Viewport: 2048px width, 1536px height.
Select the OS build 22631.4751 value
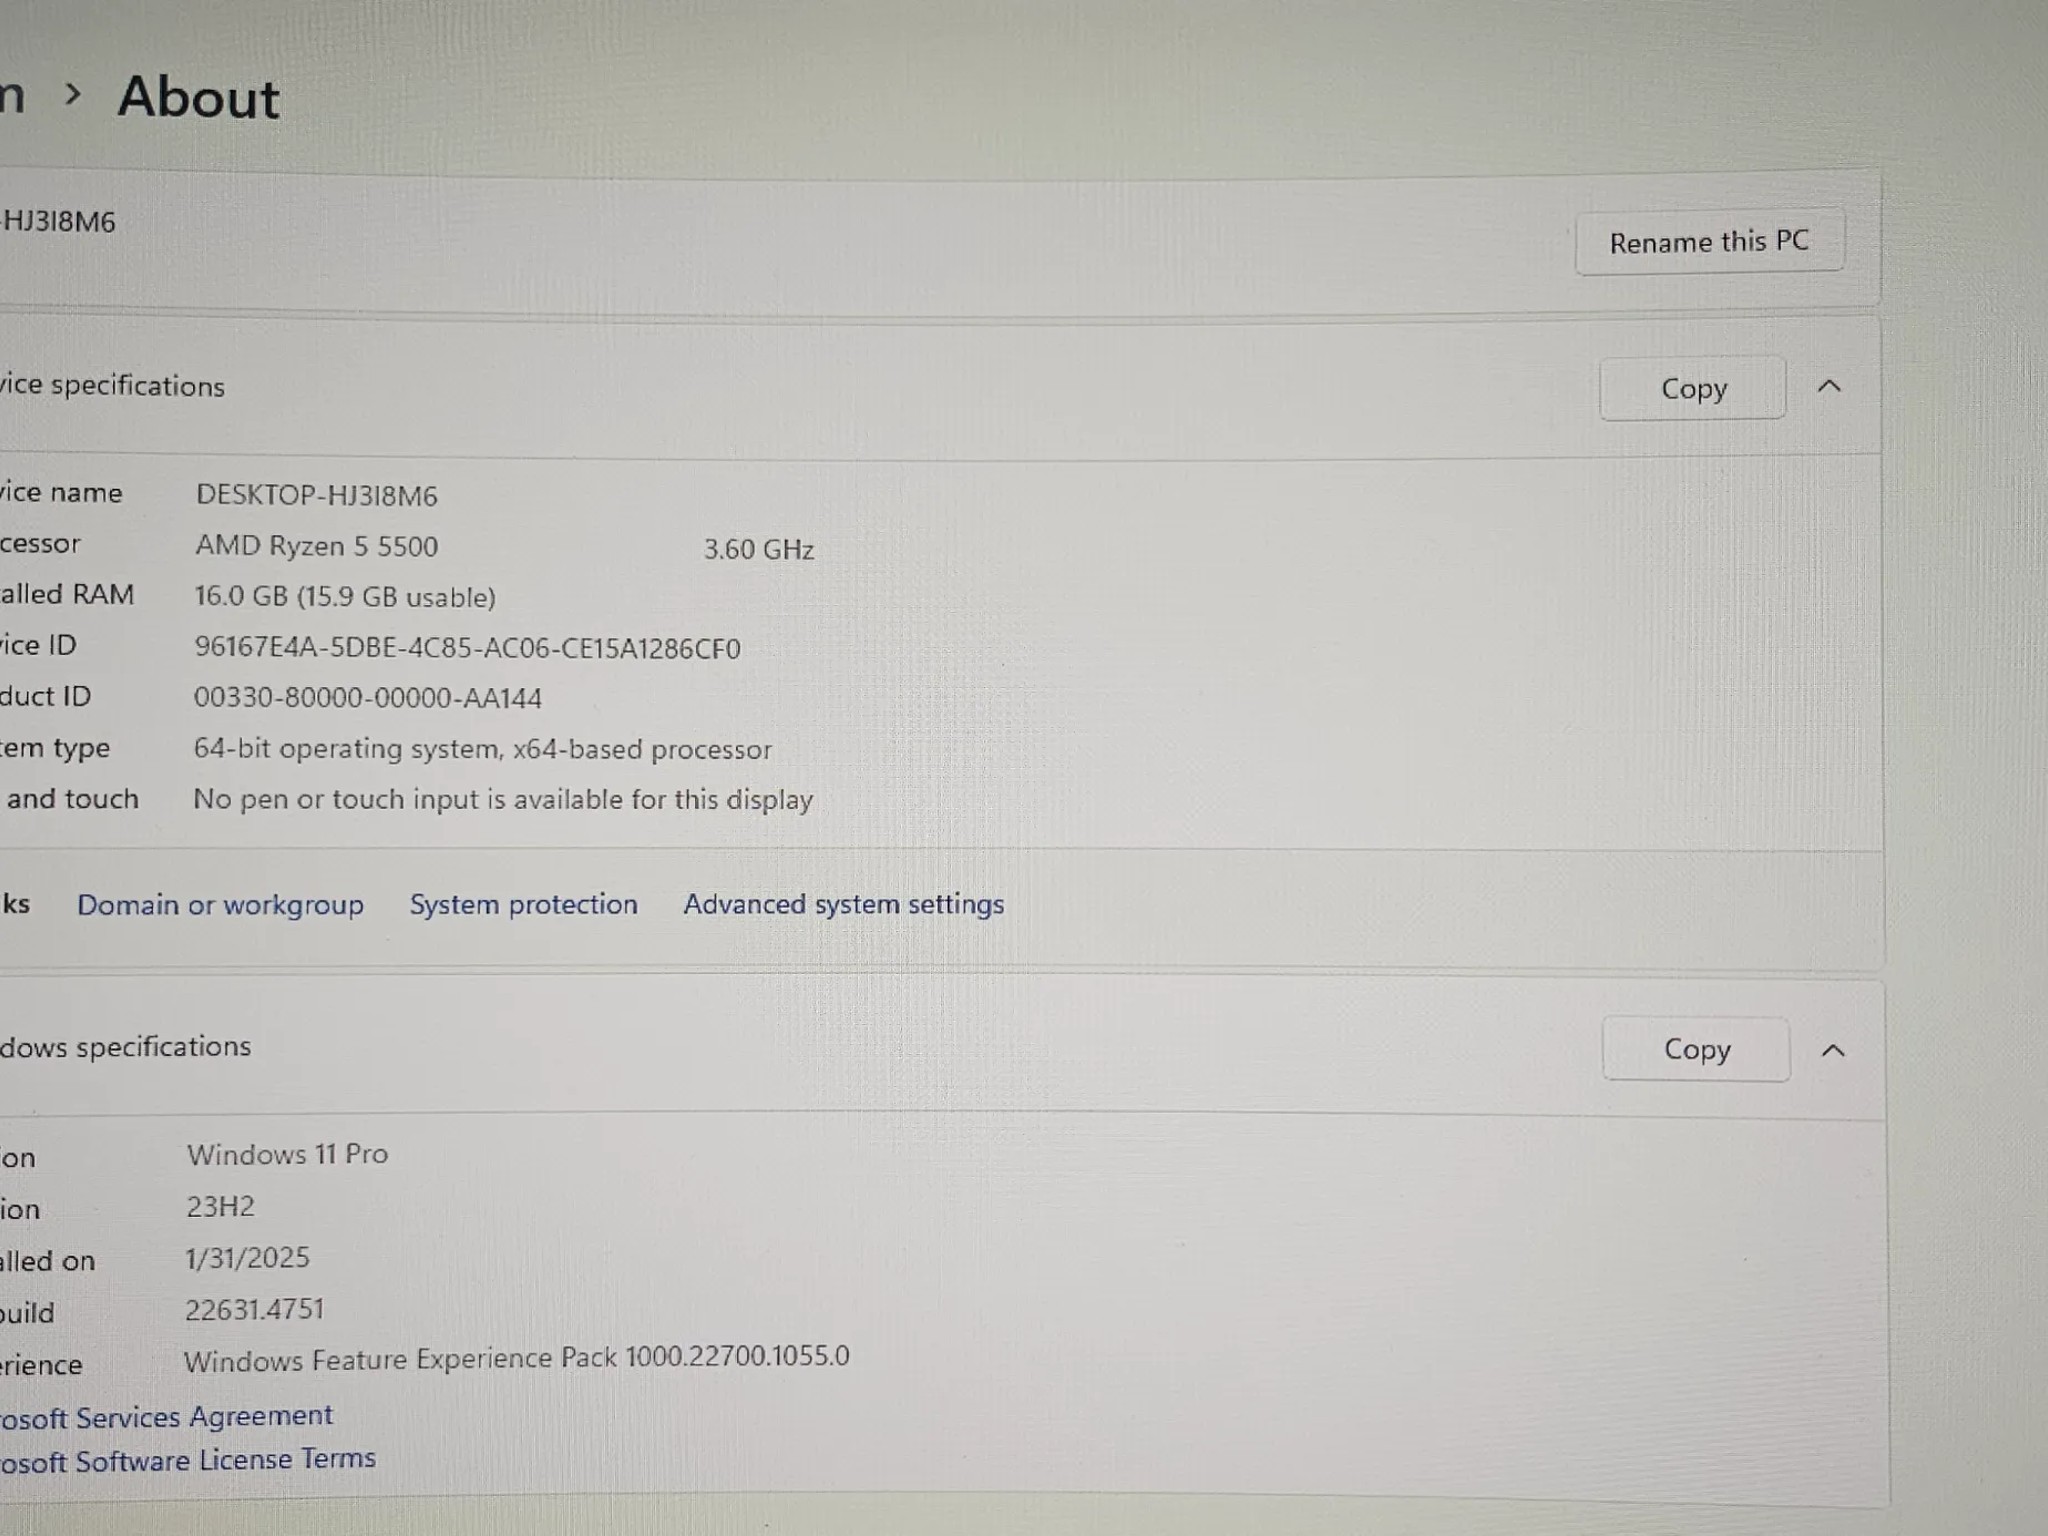[x=254, y=1310]
